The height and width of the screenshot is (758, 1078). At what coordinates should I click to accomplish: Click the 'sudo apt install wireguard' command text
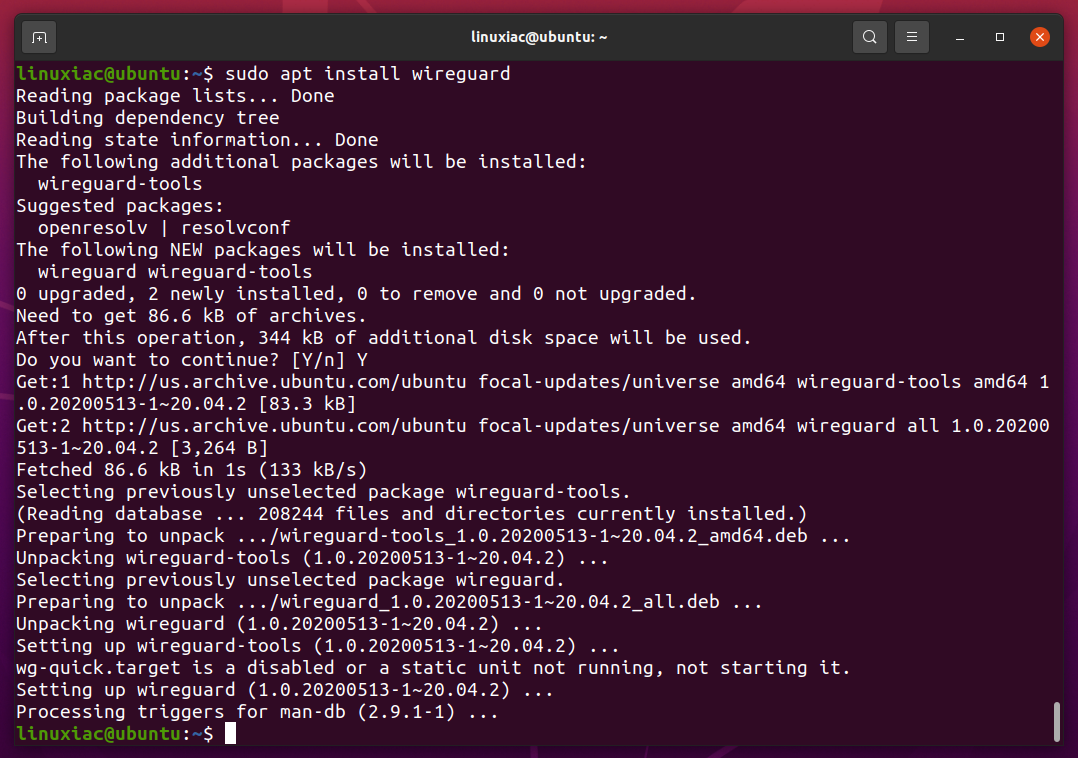(368, 74)
